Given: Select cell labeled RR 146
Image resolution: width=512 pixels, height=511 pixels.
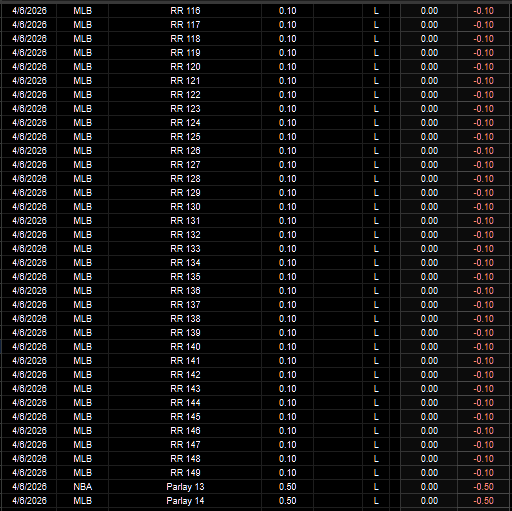Looking at the screenshot, I should [x=185, y=431].
